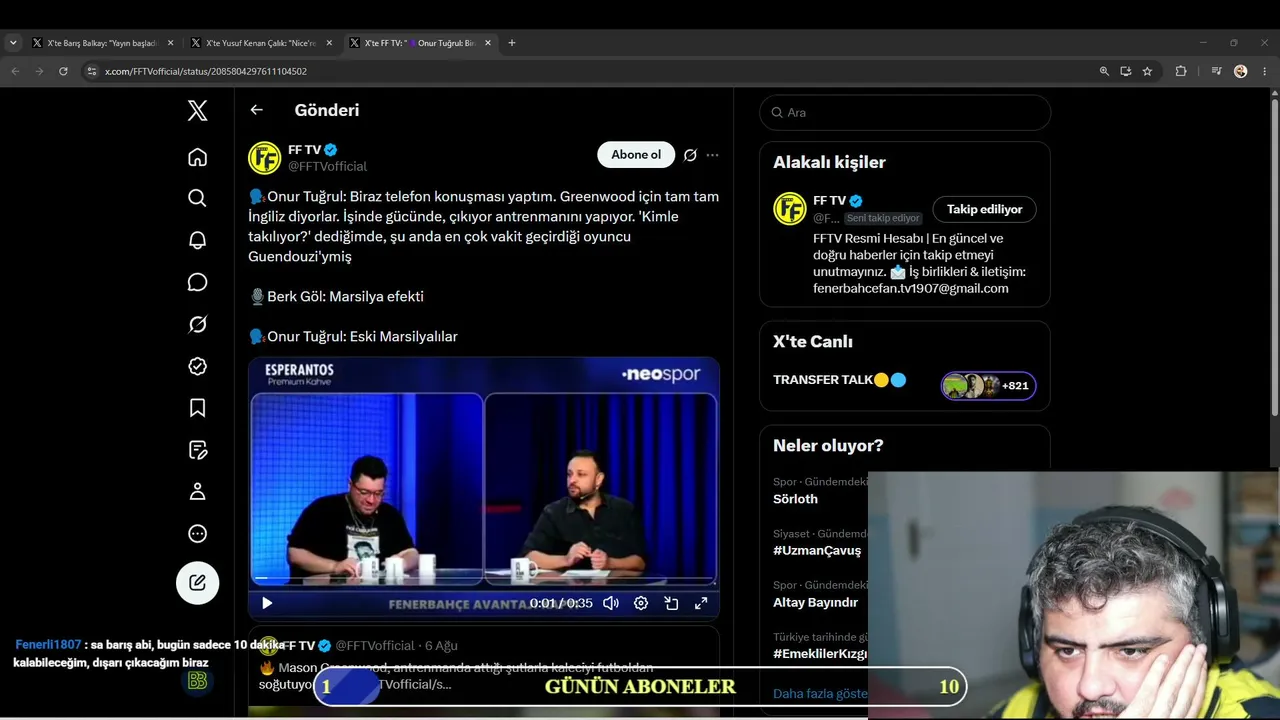
Task: Open the Altay Bayındır trend
Action: (x=815, y=603)
